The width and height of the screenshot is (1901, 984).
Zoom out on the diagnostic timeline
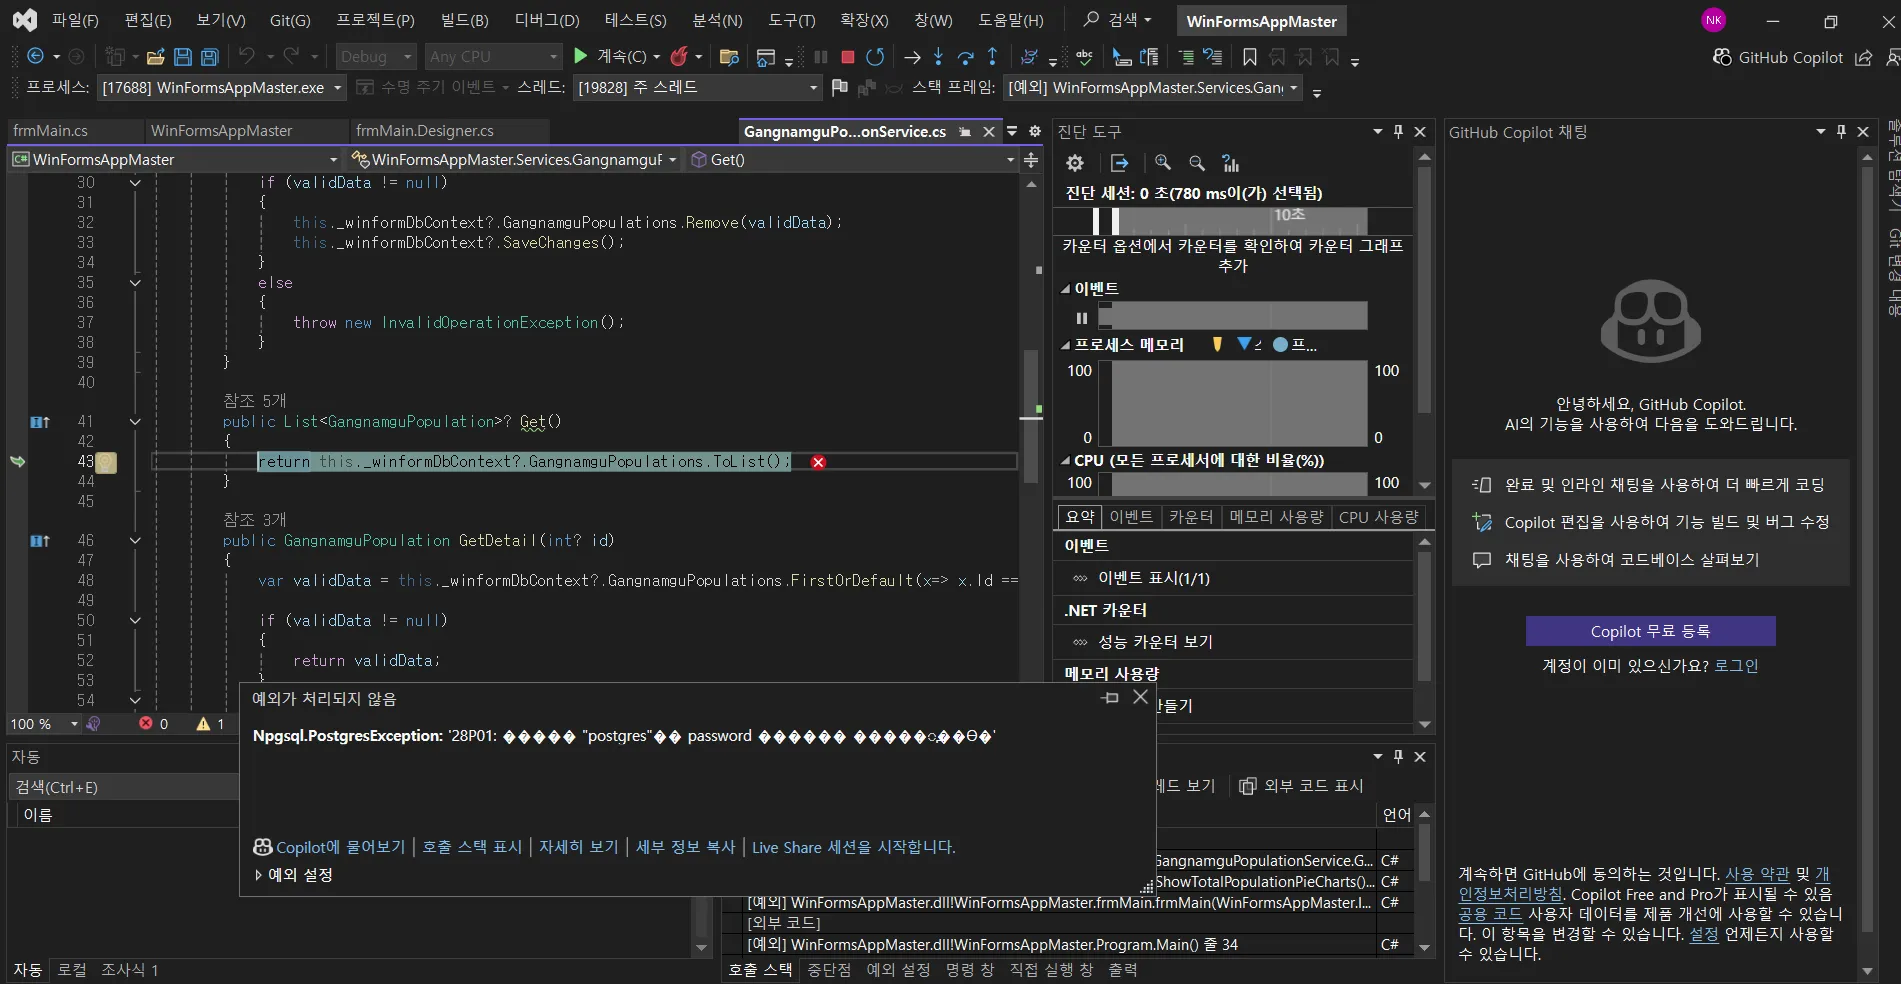click(x=1197, y=163)
